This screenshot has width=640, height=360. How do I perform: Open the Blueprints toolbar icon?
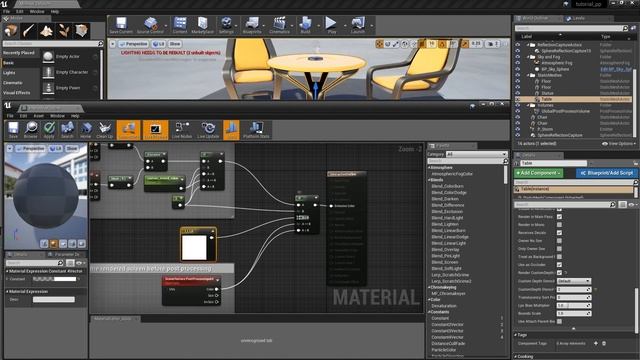pos(252,25)
